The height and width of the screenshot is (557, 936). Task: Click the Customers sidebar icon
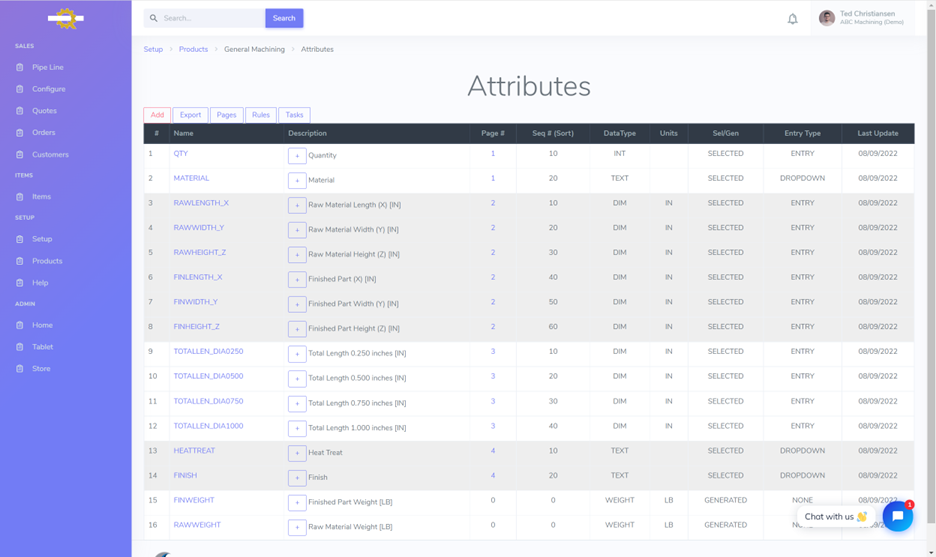point(20,155)
